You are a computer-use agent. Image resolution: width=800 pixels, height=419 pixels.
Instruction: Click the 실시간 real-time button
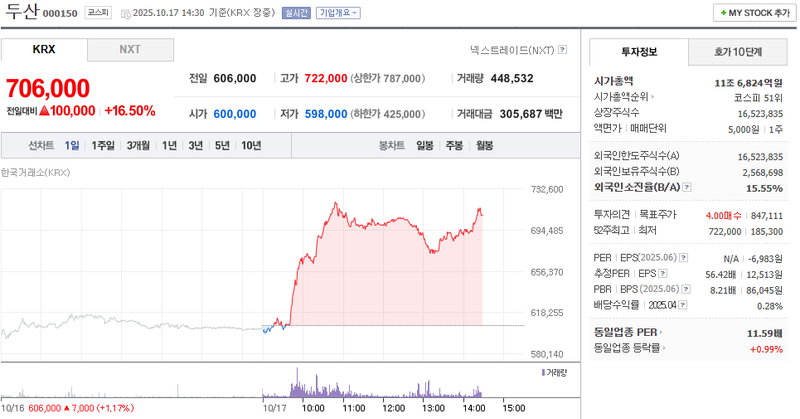point(297,13)
